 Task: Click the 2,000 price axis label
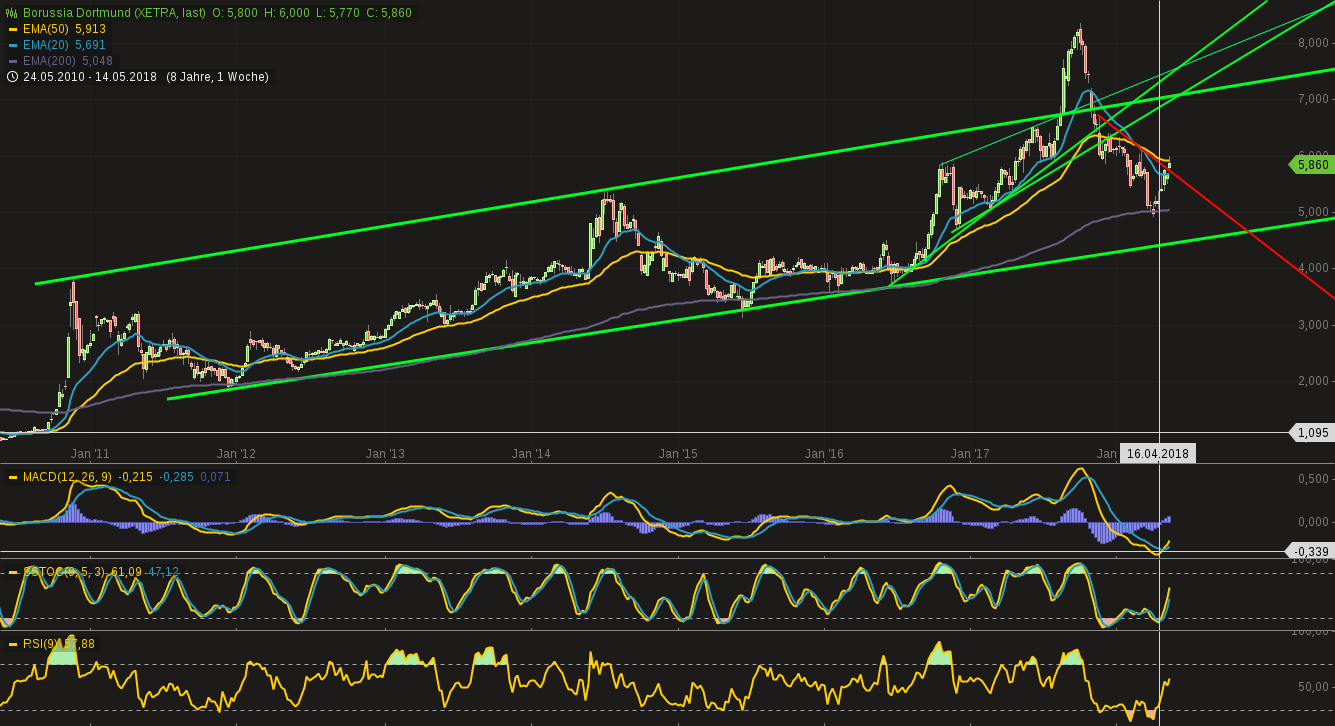coord(1313,381)
